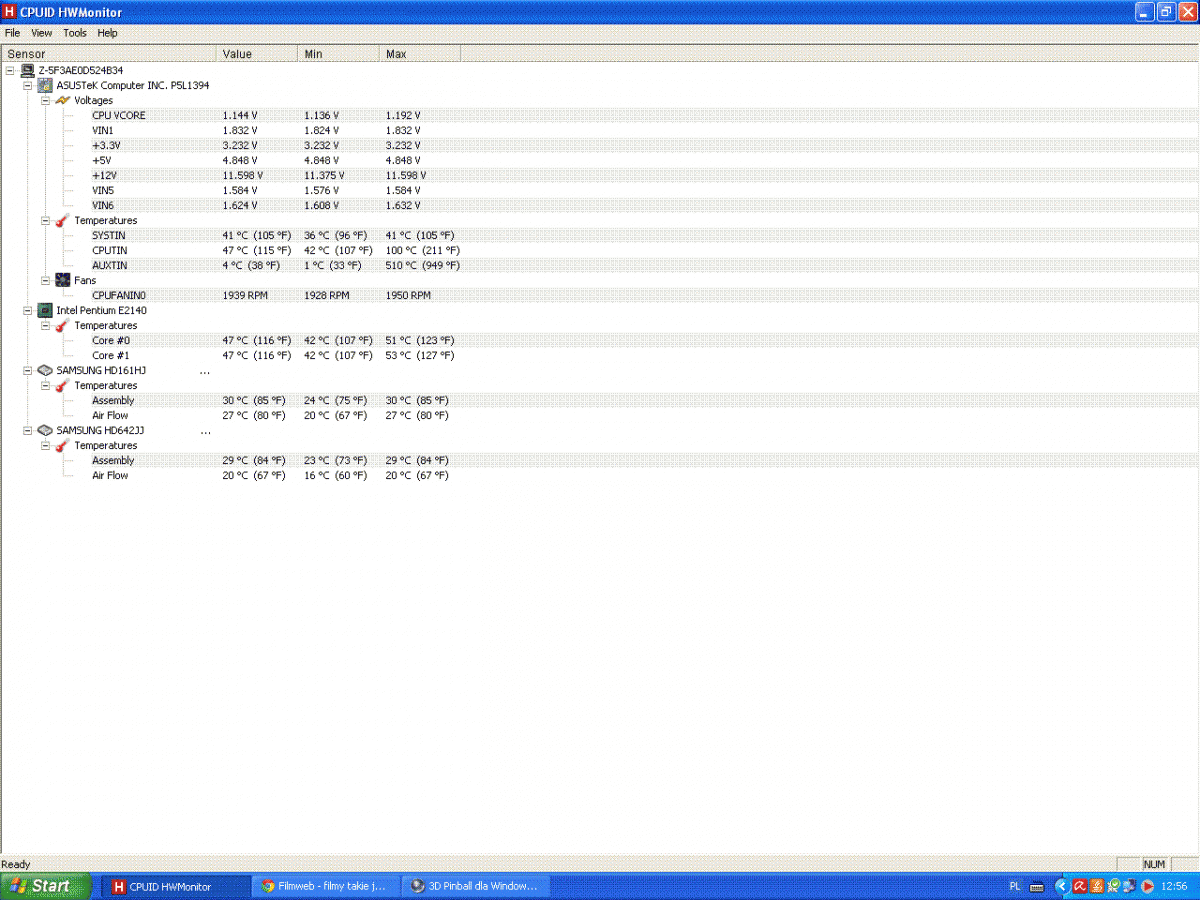Open the Help menu
The width and height of the screenshot is (1200, 900).
[107, 33]
